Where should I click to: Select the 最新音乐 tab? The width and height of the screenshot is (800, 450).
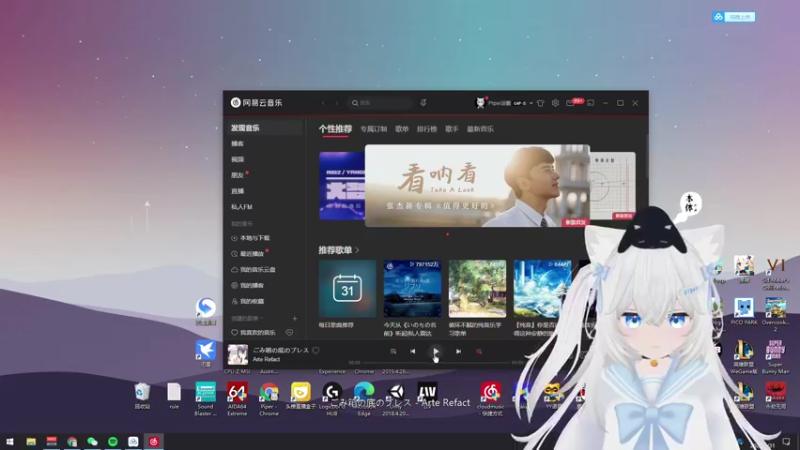[480, 129]
